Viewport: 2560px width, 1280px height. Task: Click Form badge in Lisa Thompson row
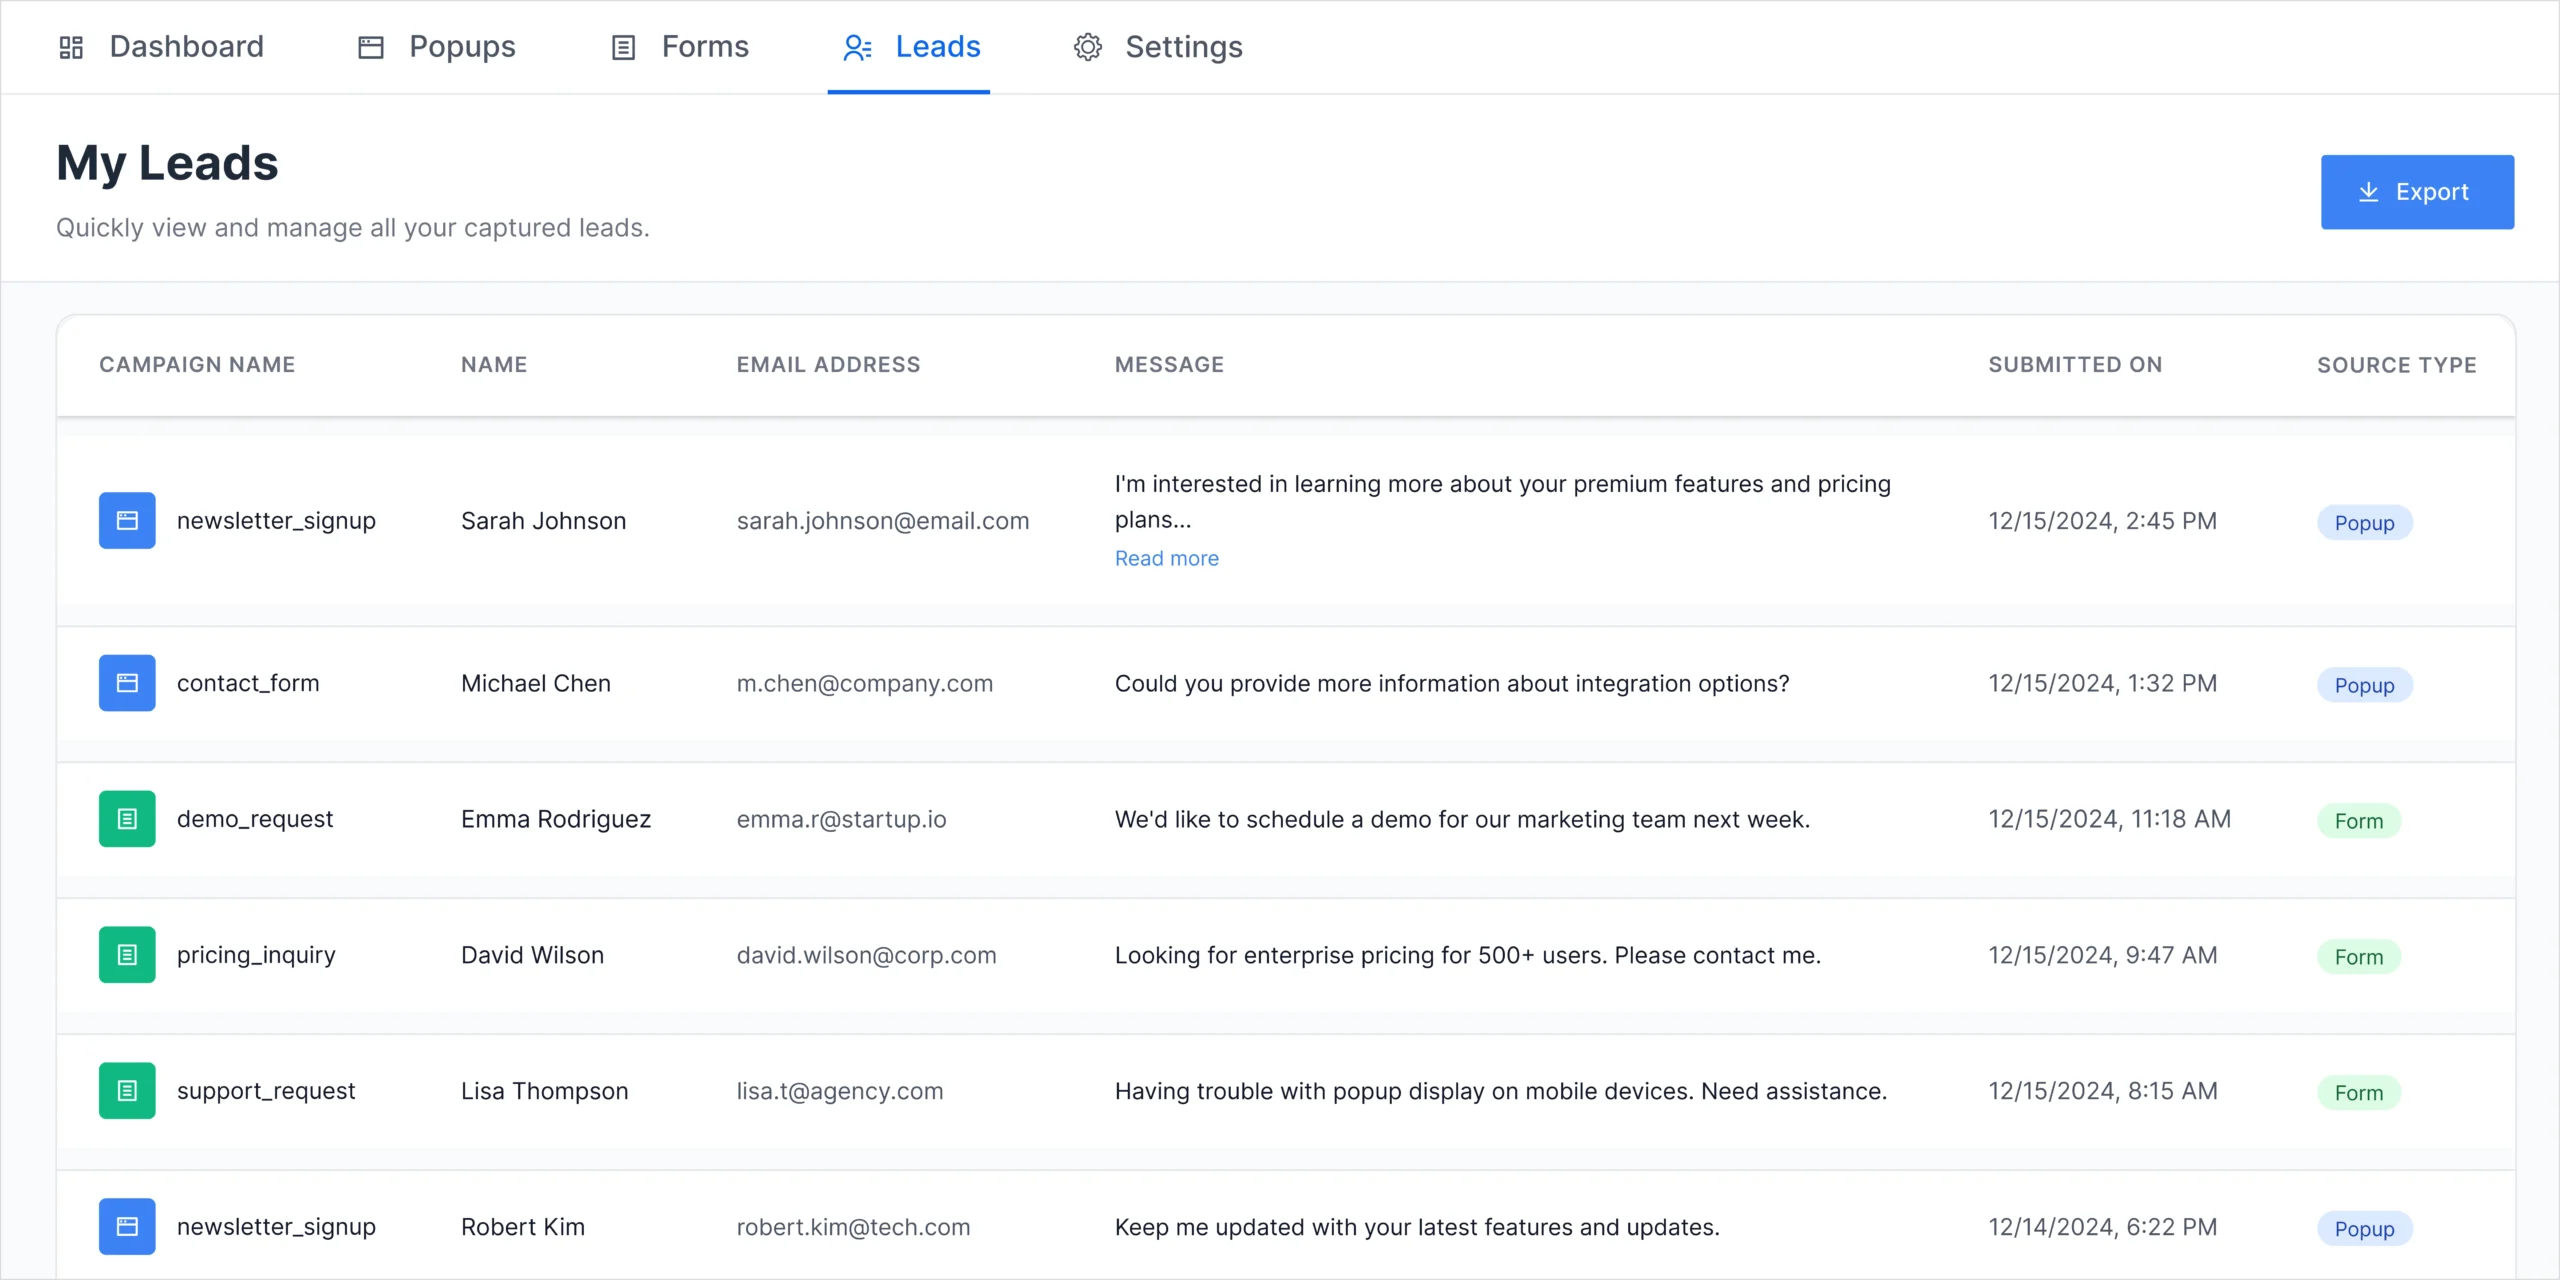(x=2359, y=1093)
